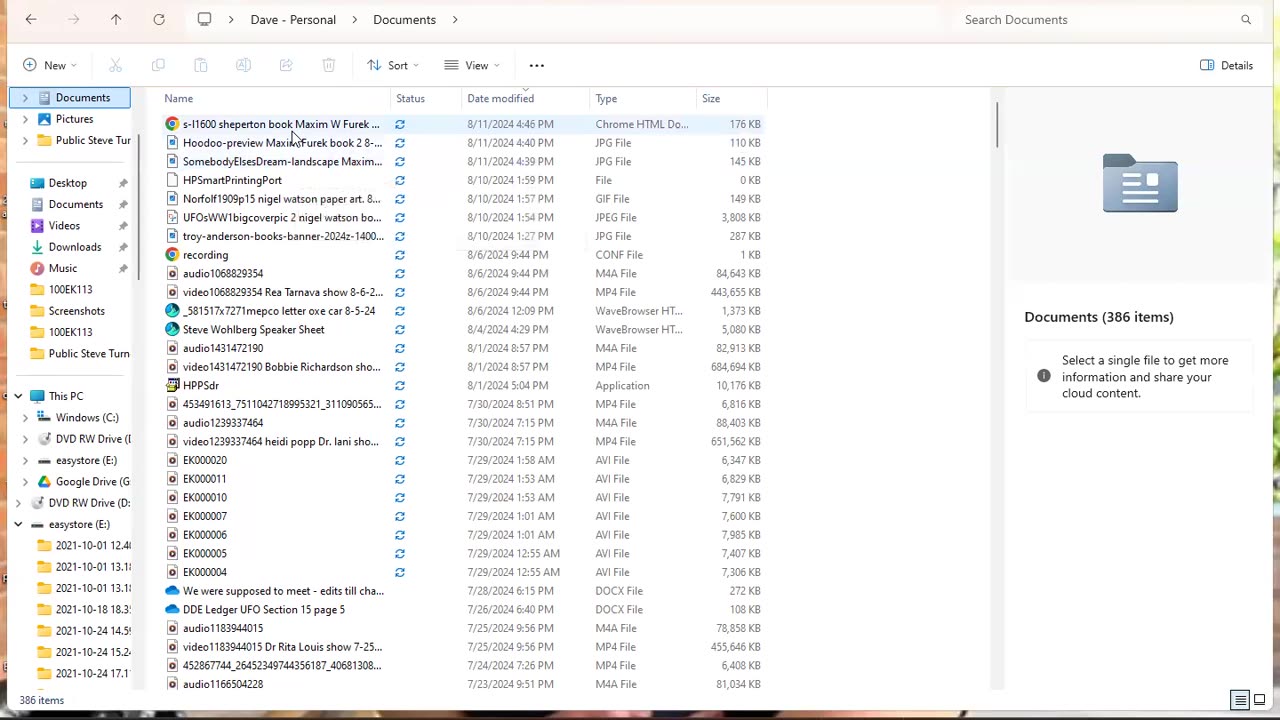Click Documents breadcrumb in address bar
1280x720 pixels.
click(404, 19)
